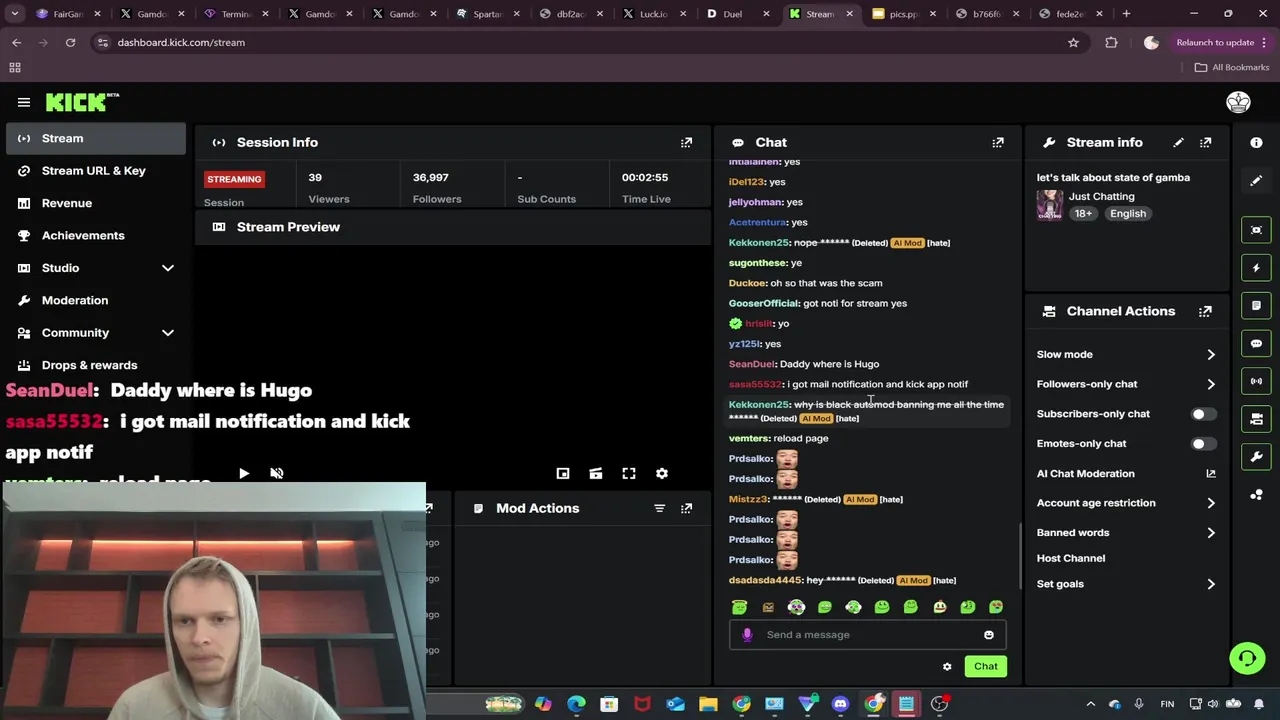The width and height of the screenshot is (1280, 720).
Task: Pop out the Mod Actions panel
Action: point(686,508)
